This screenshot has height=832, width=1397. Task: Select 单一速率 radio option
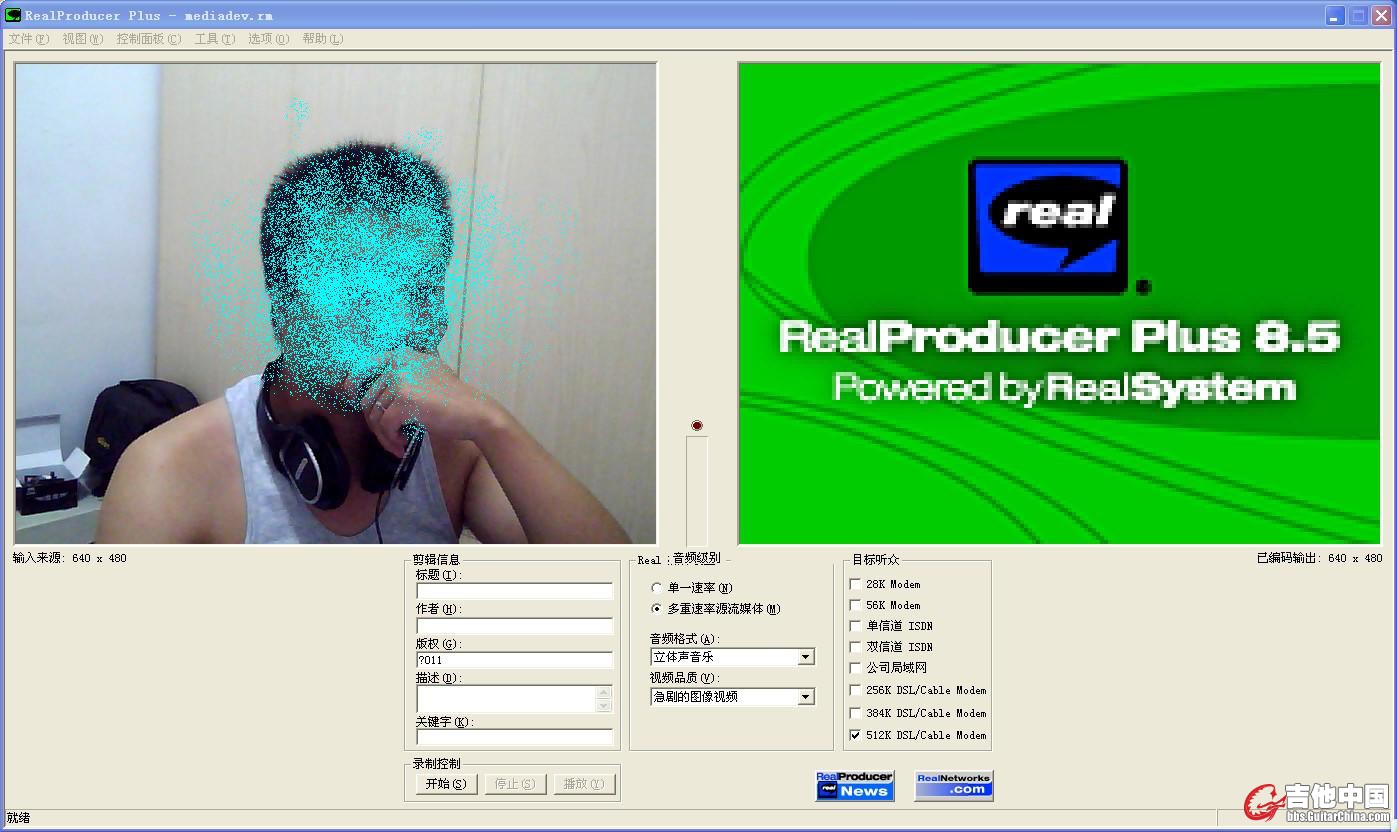point(656,588)
